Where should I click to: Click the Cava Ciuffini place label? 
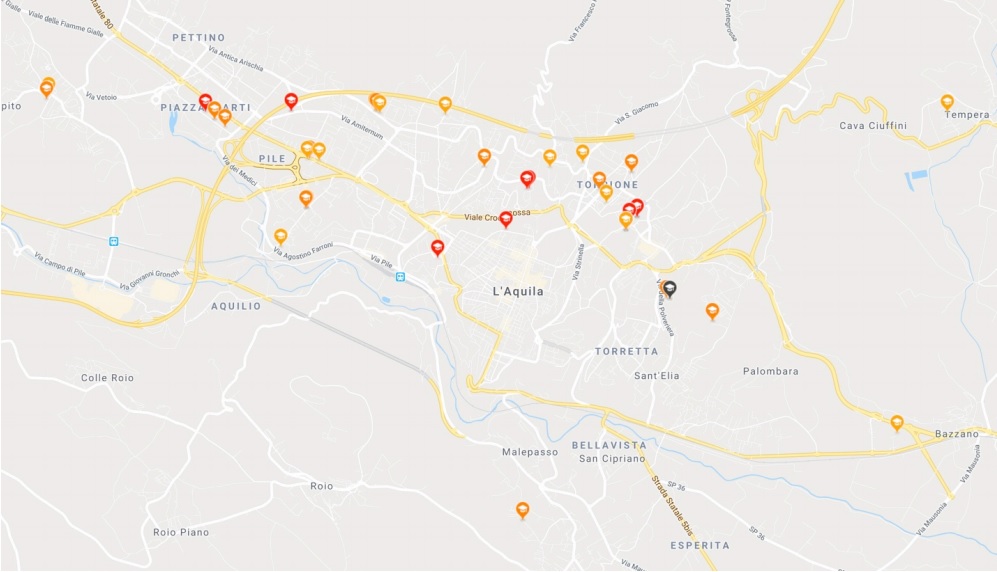(873, 126)
